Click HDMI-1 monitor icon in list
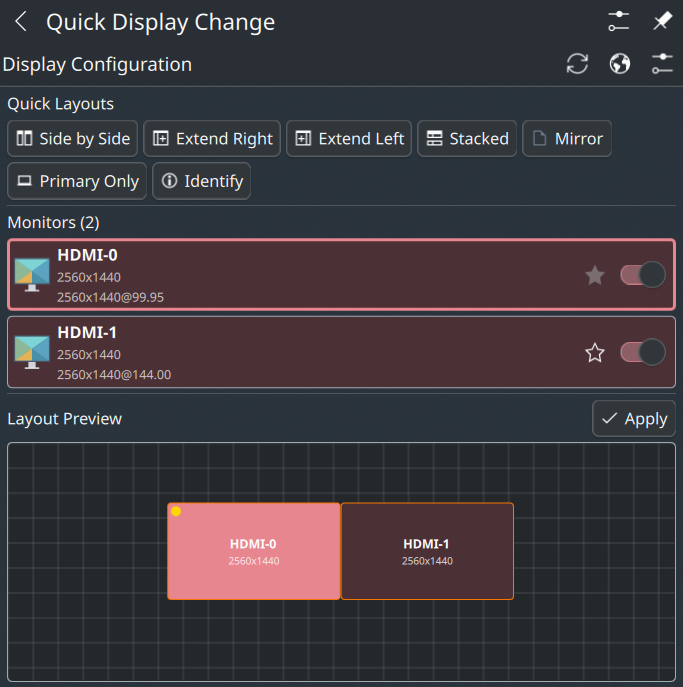The height and width of the screenshot is (687, 683). (x=32, y=352)
